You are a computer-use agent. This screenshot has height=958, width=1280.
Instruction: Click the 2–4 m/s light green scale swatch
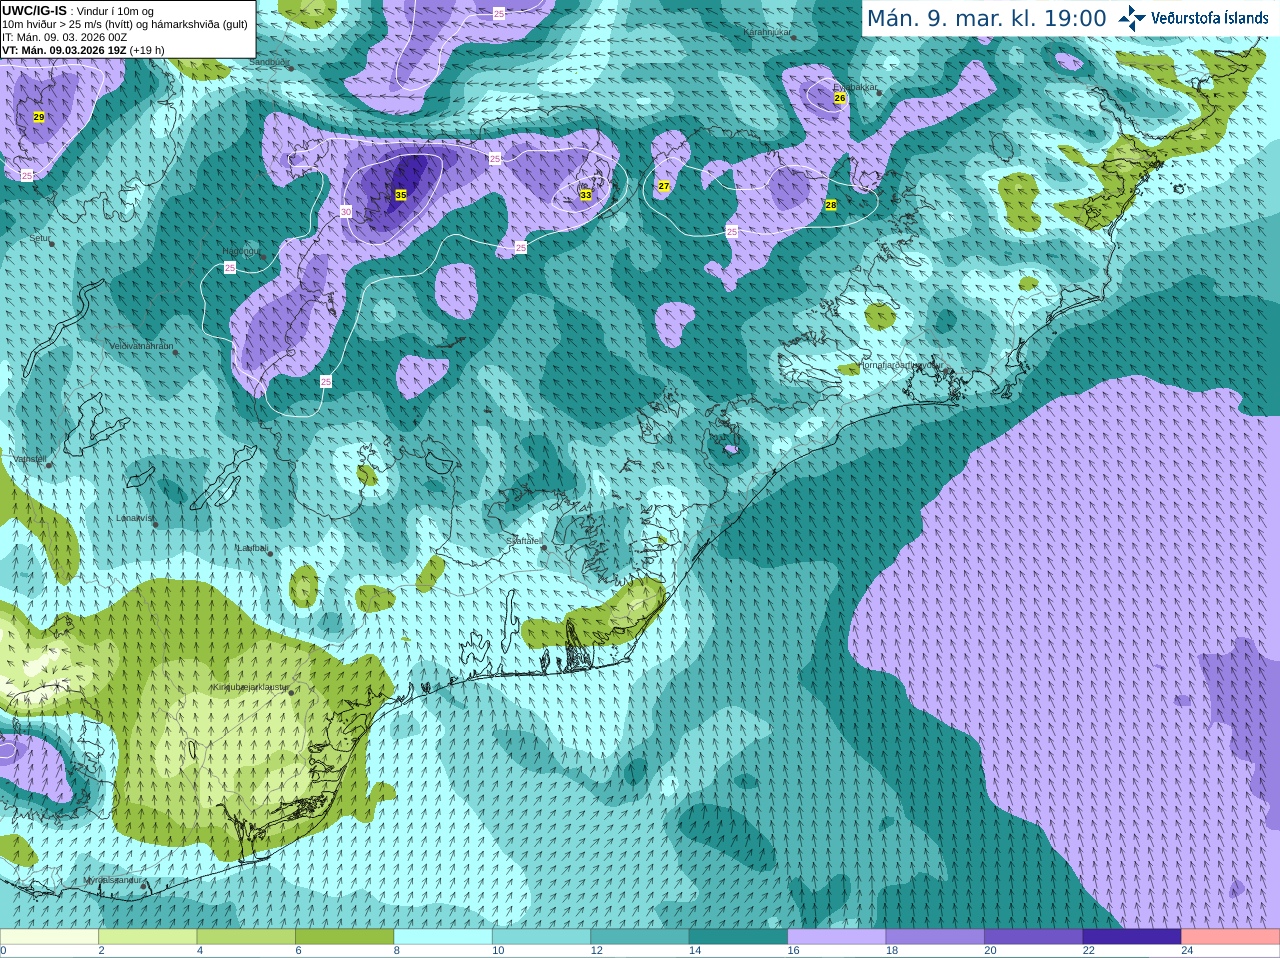coord(148,937)
